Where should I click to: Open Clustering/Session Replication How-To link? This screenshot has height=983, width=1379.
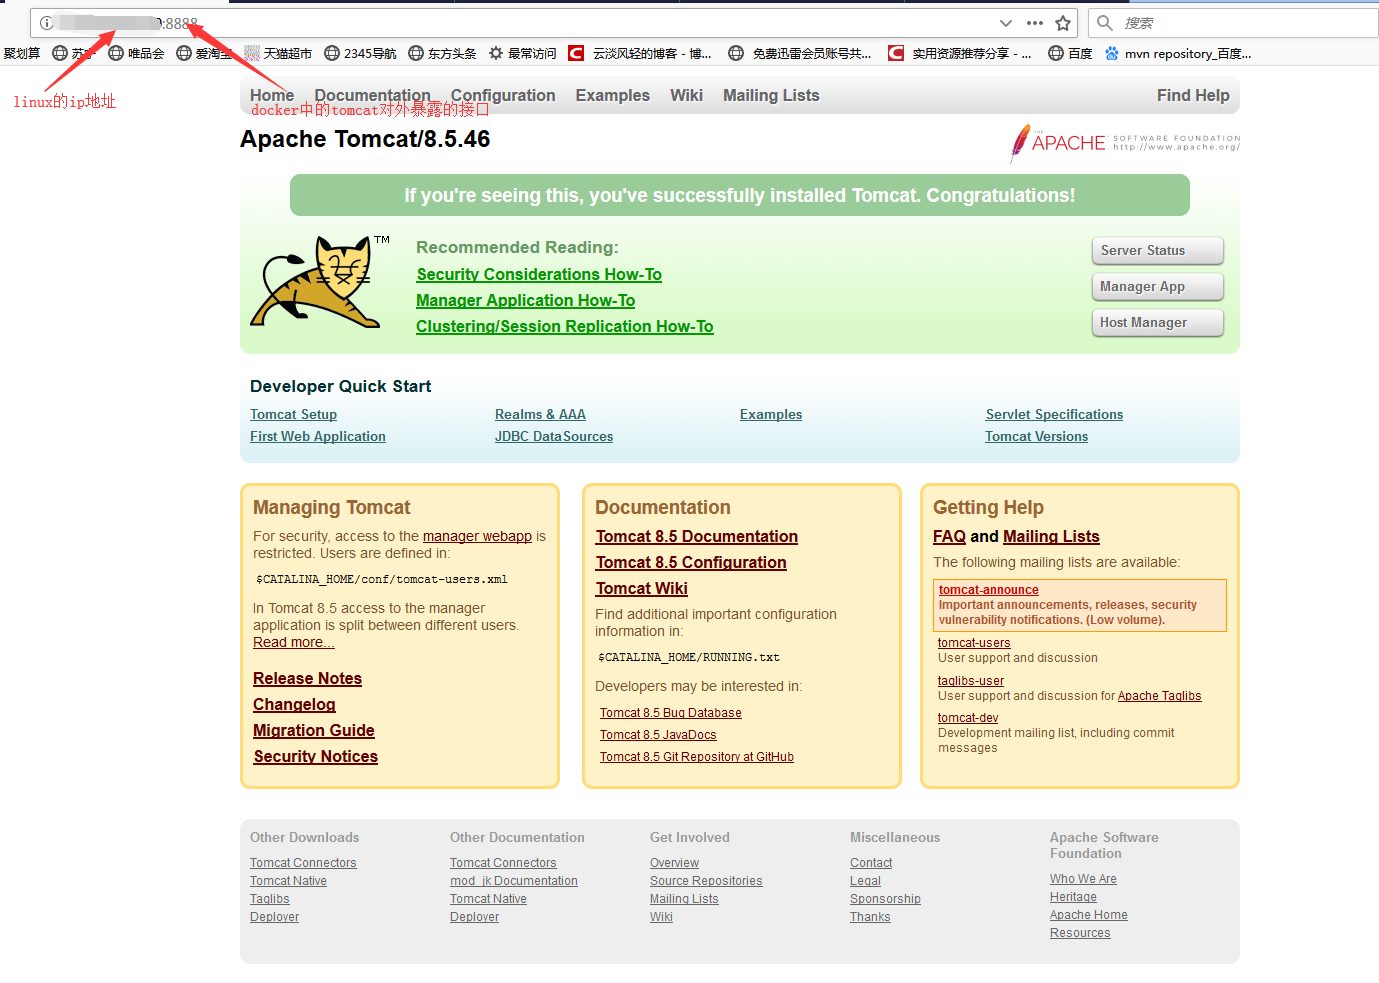click(565, 327)
